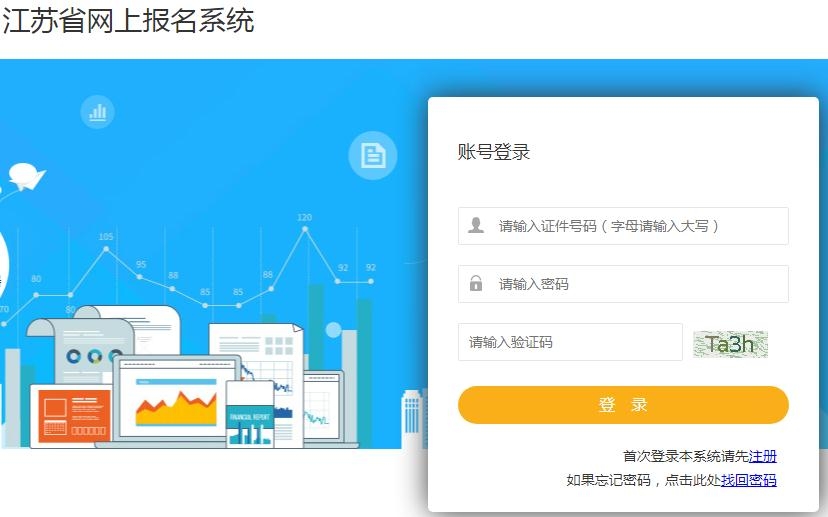Click the document circle icon in banner
The image size is (828, 517).
pyautogui.click(x=373, y=155)
